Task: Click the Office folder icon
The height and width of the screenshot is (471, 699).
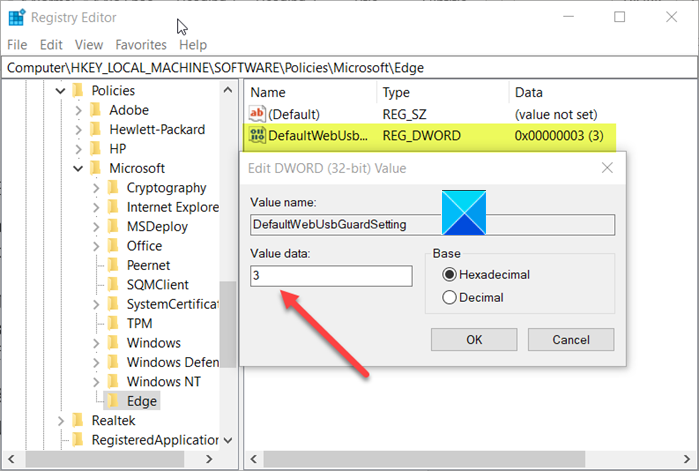Action: [x=113, y=246]
